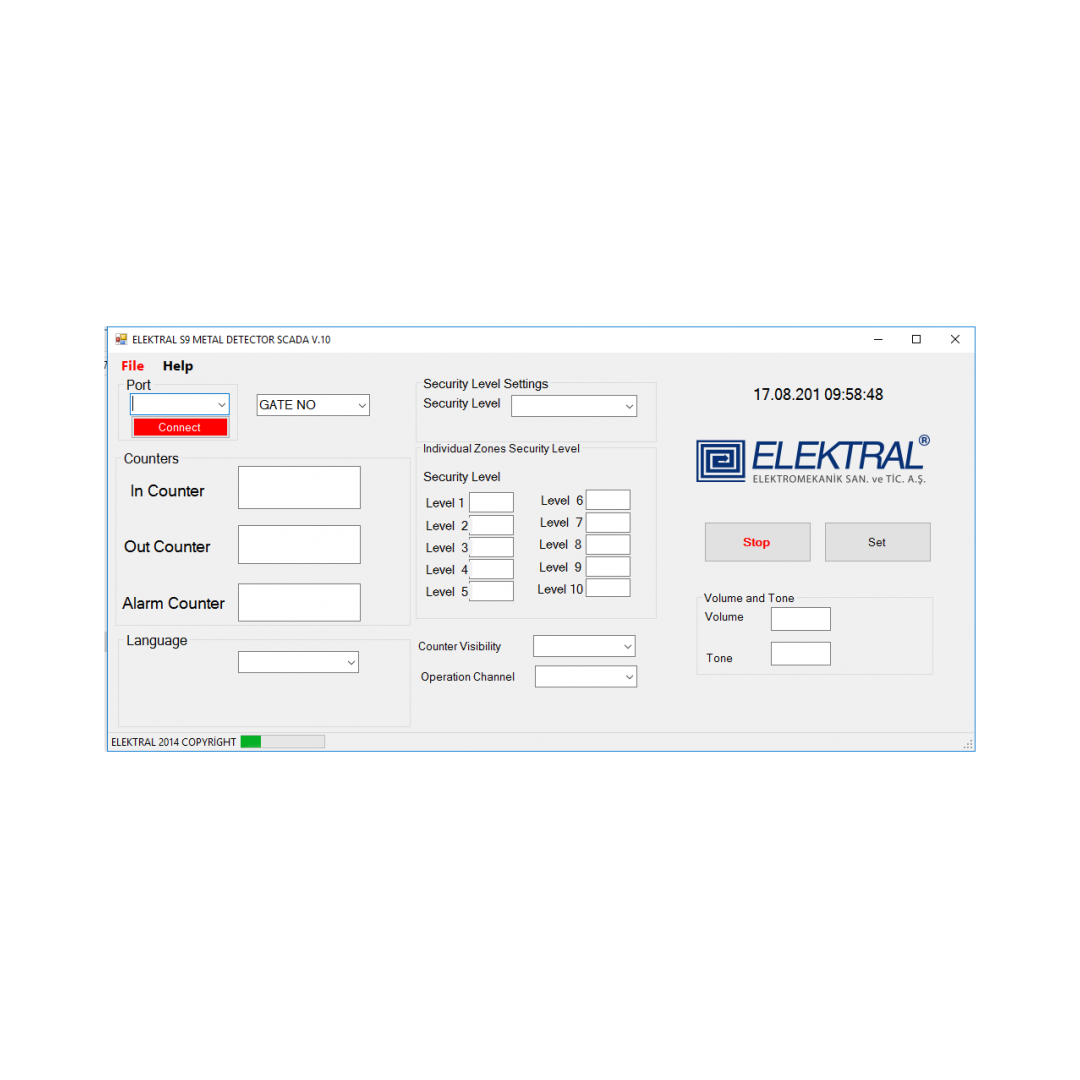The image size is (1080, 1080).
Task: Click the Level 10 input box
Action: tap(608, 588)
